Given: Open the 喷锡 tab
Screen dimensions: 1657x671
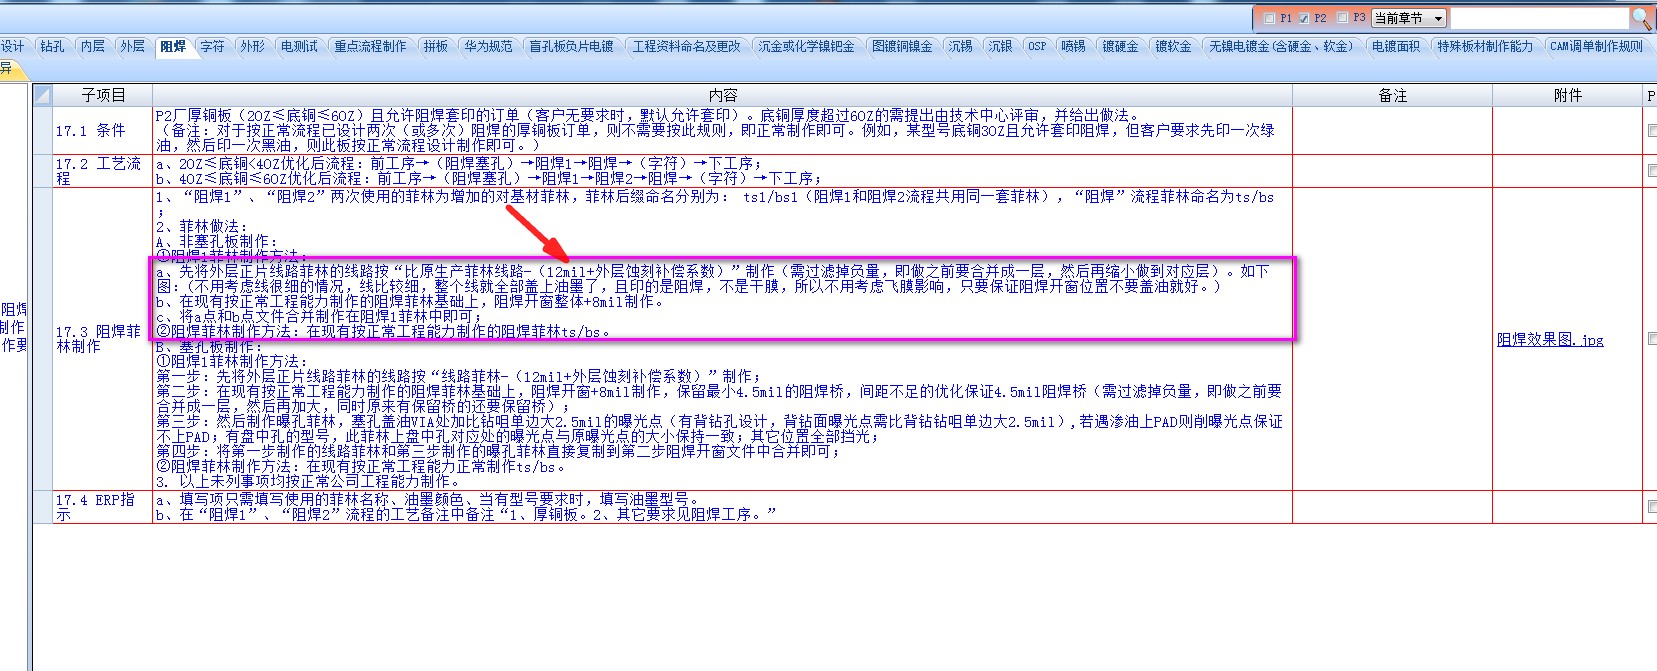Looking at the screenshot, I should (x=1073, y=46).
